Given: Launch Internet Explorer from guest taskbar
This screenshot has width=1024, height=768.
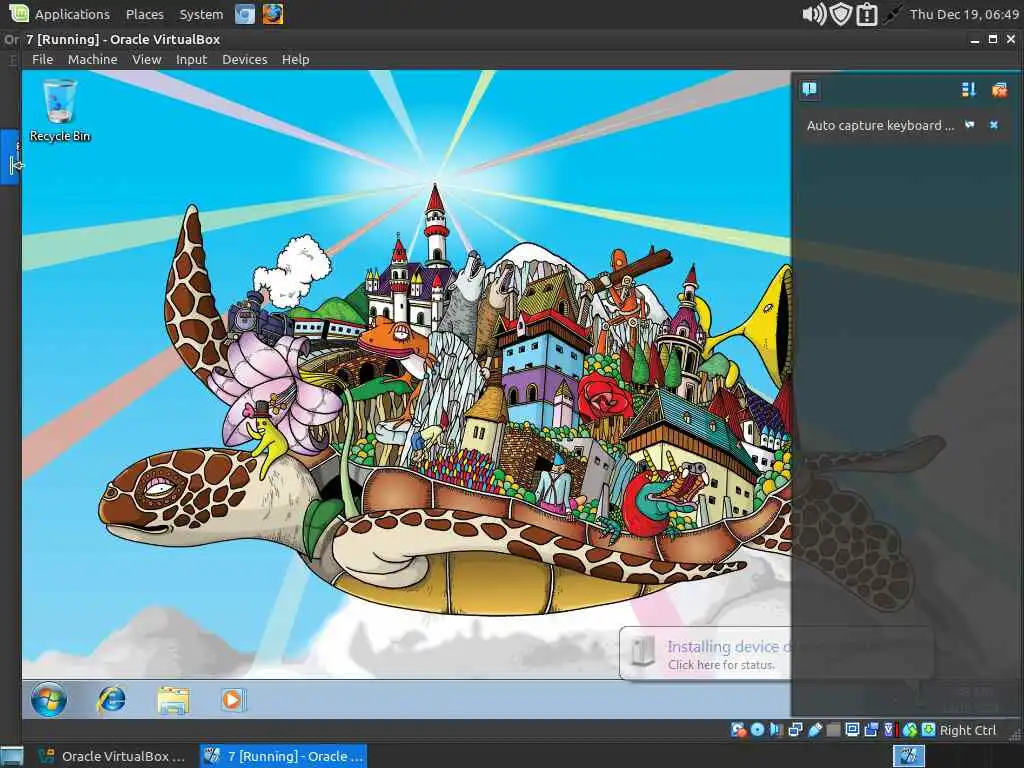Looking at the screenshot, I should coord(111,700).
